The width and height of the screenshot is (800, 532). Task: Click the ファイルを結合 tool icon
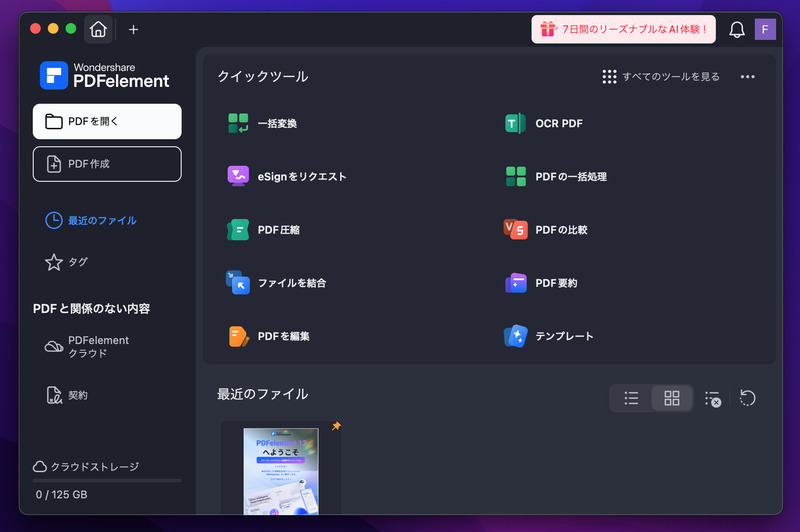[238, 283]
